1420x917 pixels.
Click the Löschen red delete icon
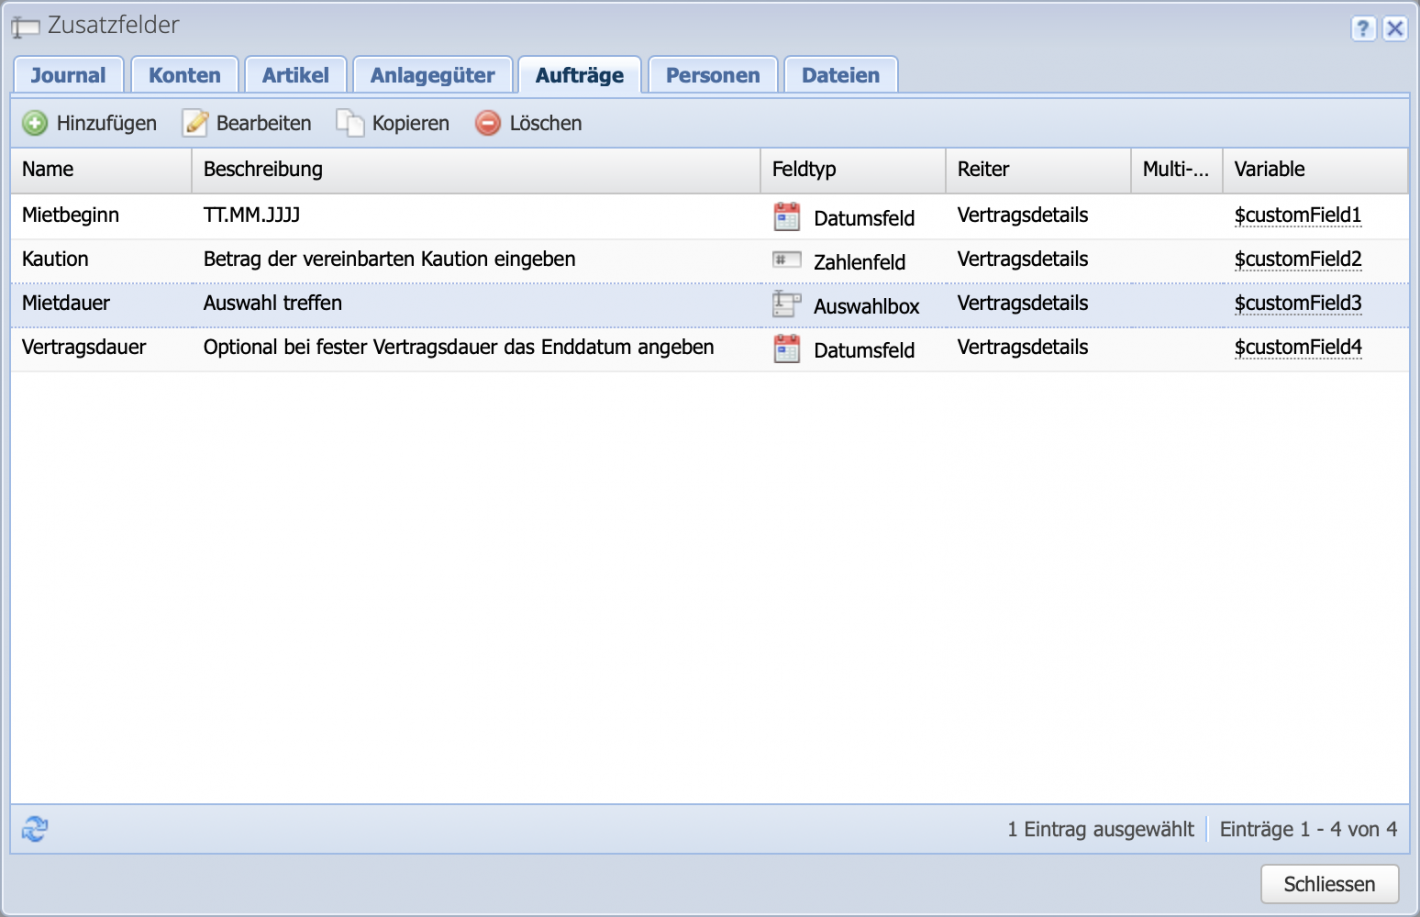[x=487, y=122]
